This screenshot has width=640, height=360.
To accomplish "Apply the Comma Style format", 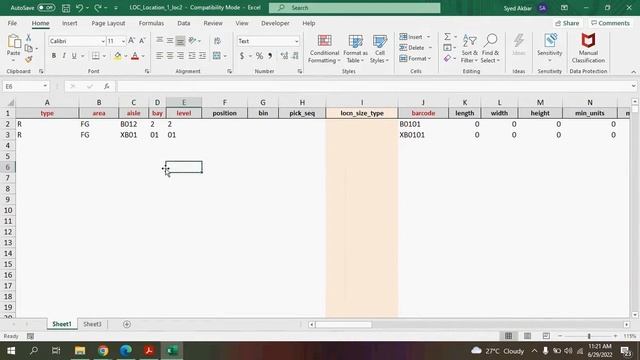I will [270, 56].
